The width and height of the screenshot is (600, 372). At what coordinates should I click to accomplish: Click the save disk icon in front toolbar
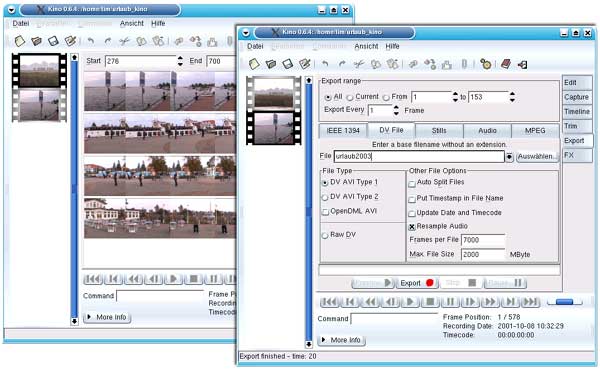pos(287,64)
